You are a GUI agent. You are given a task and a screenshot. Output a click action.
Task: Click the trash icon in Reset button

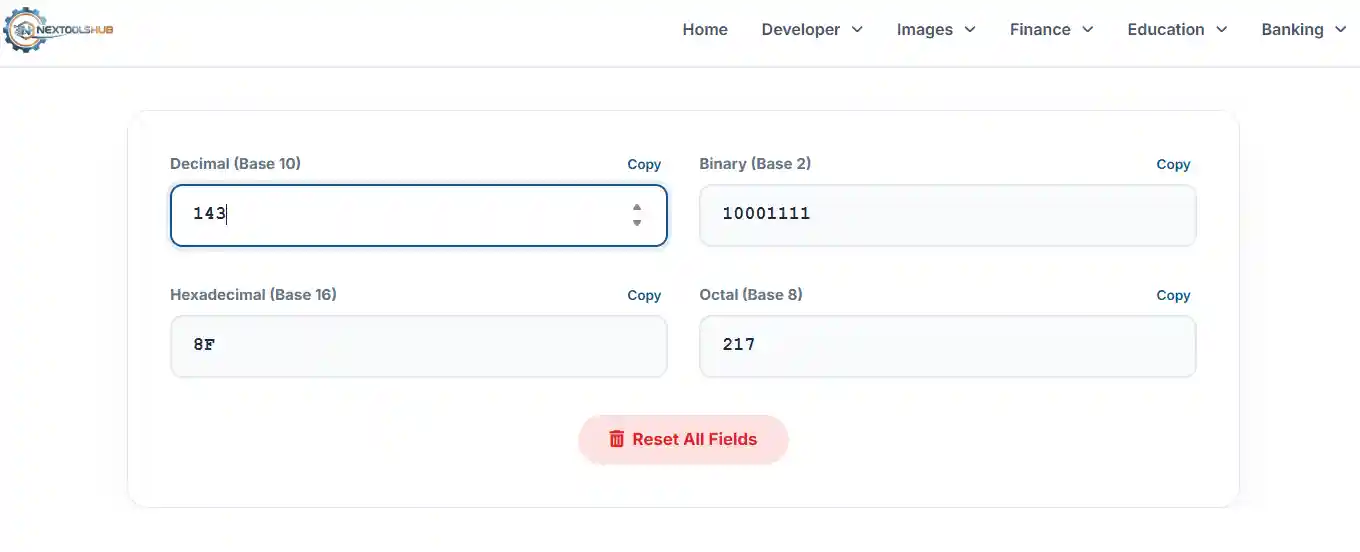617,439
